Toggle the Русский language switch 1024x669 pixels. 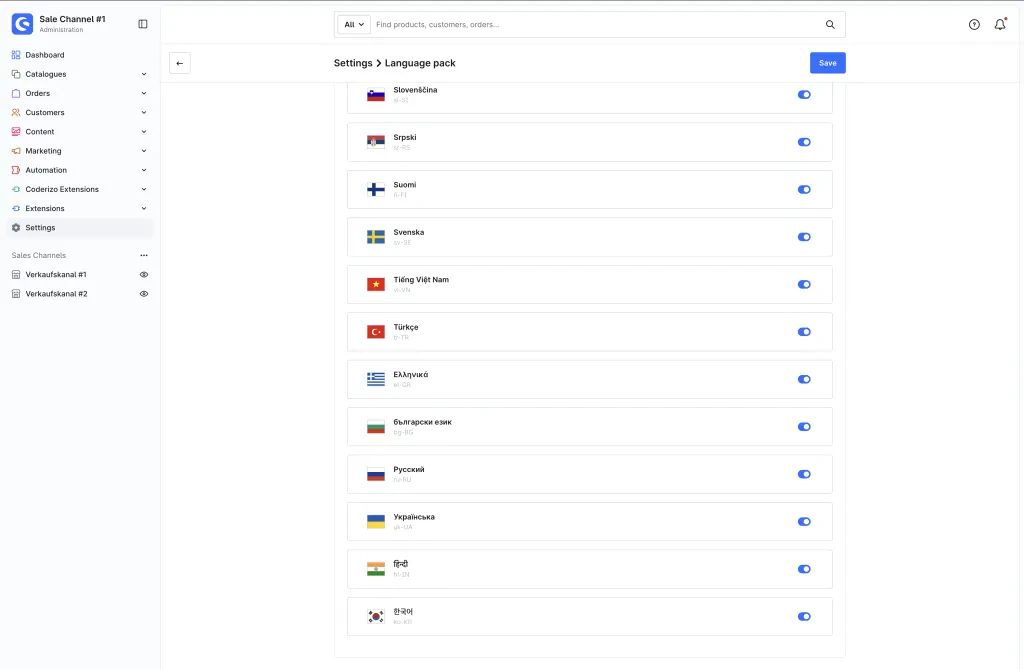click(x=804, y=474)
